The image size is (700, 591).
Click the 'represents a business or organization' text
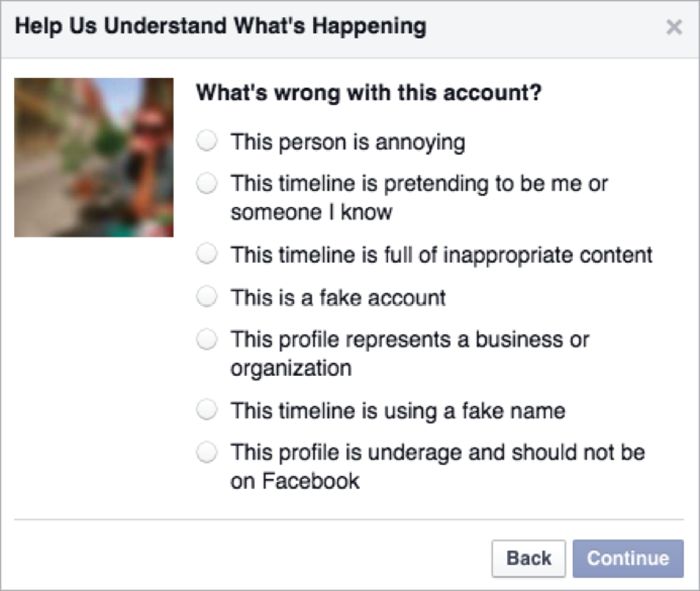(409, 353)
